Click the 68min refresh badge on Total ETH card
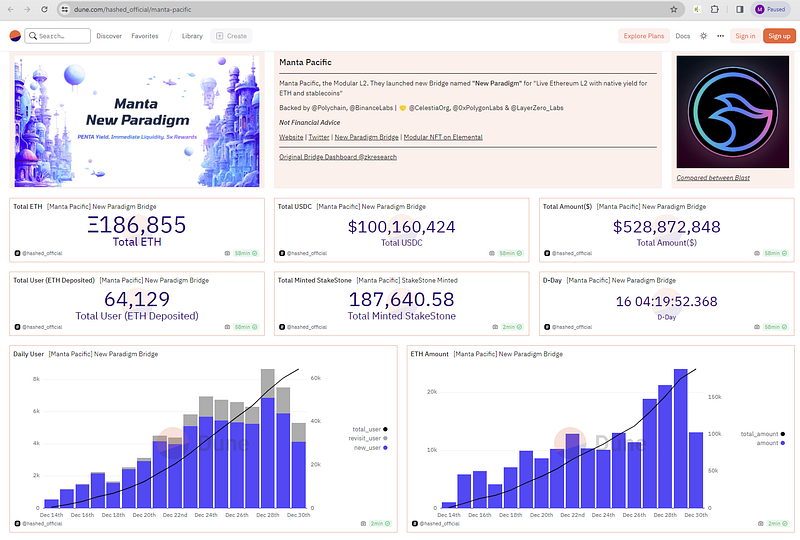 pyautogui.click(x=245, y=253)
